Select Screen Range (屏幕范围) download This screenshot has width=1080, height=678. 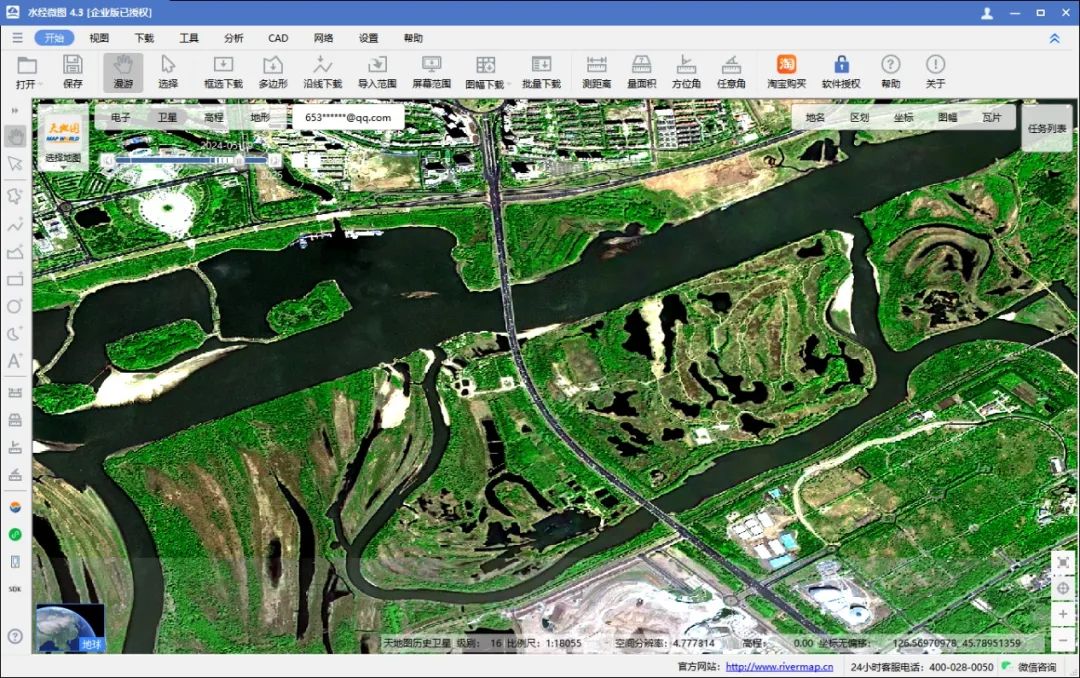(x=431, y=72)
